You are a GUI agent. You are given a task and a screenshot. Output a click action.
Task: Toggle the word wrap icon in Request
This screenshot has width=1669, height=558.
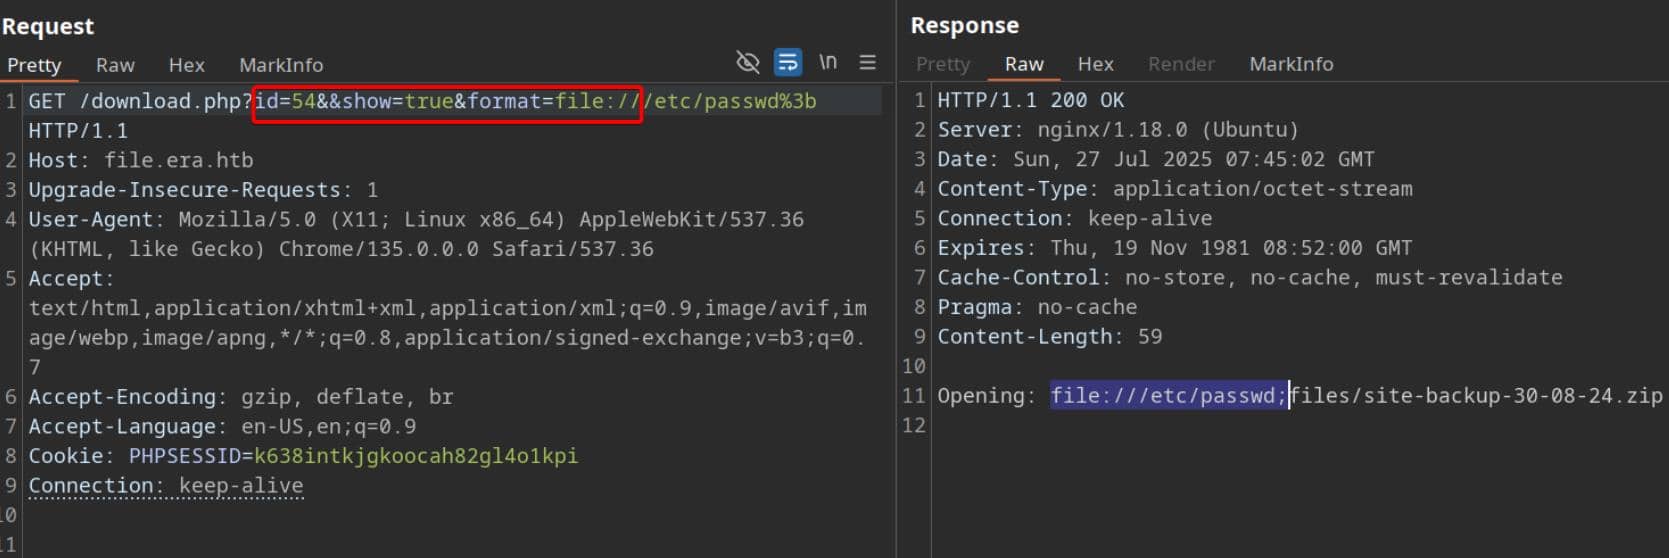click(x=788, y=63)
